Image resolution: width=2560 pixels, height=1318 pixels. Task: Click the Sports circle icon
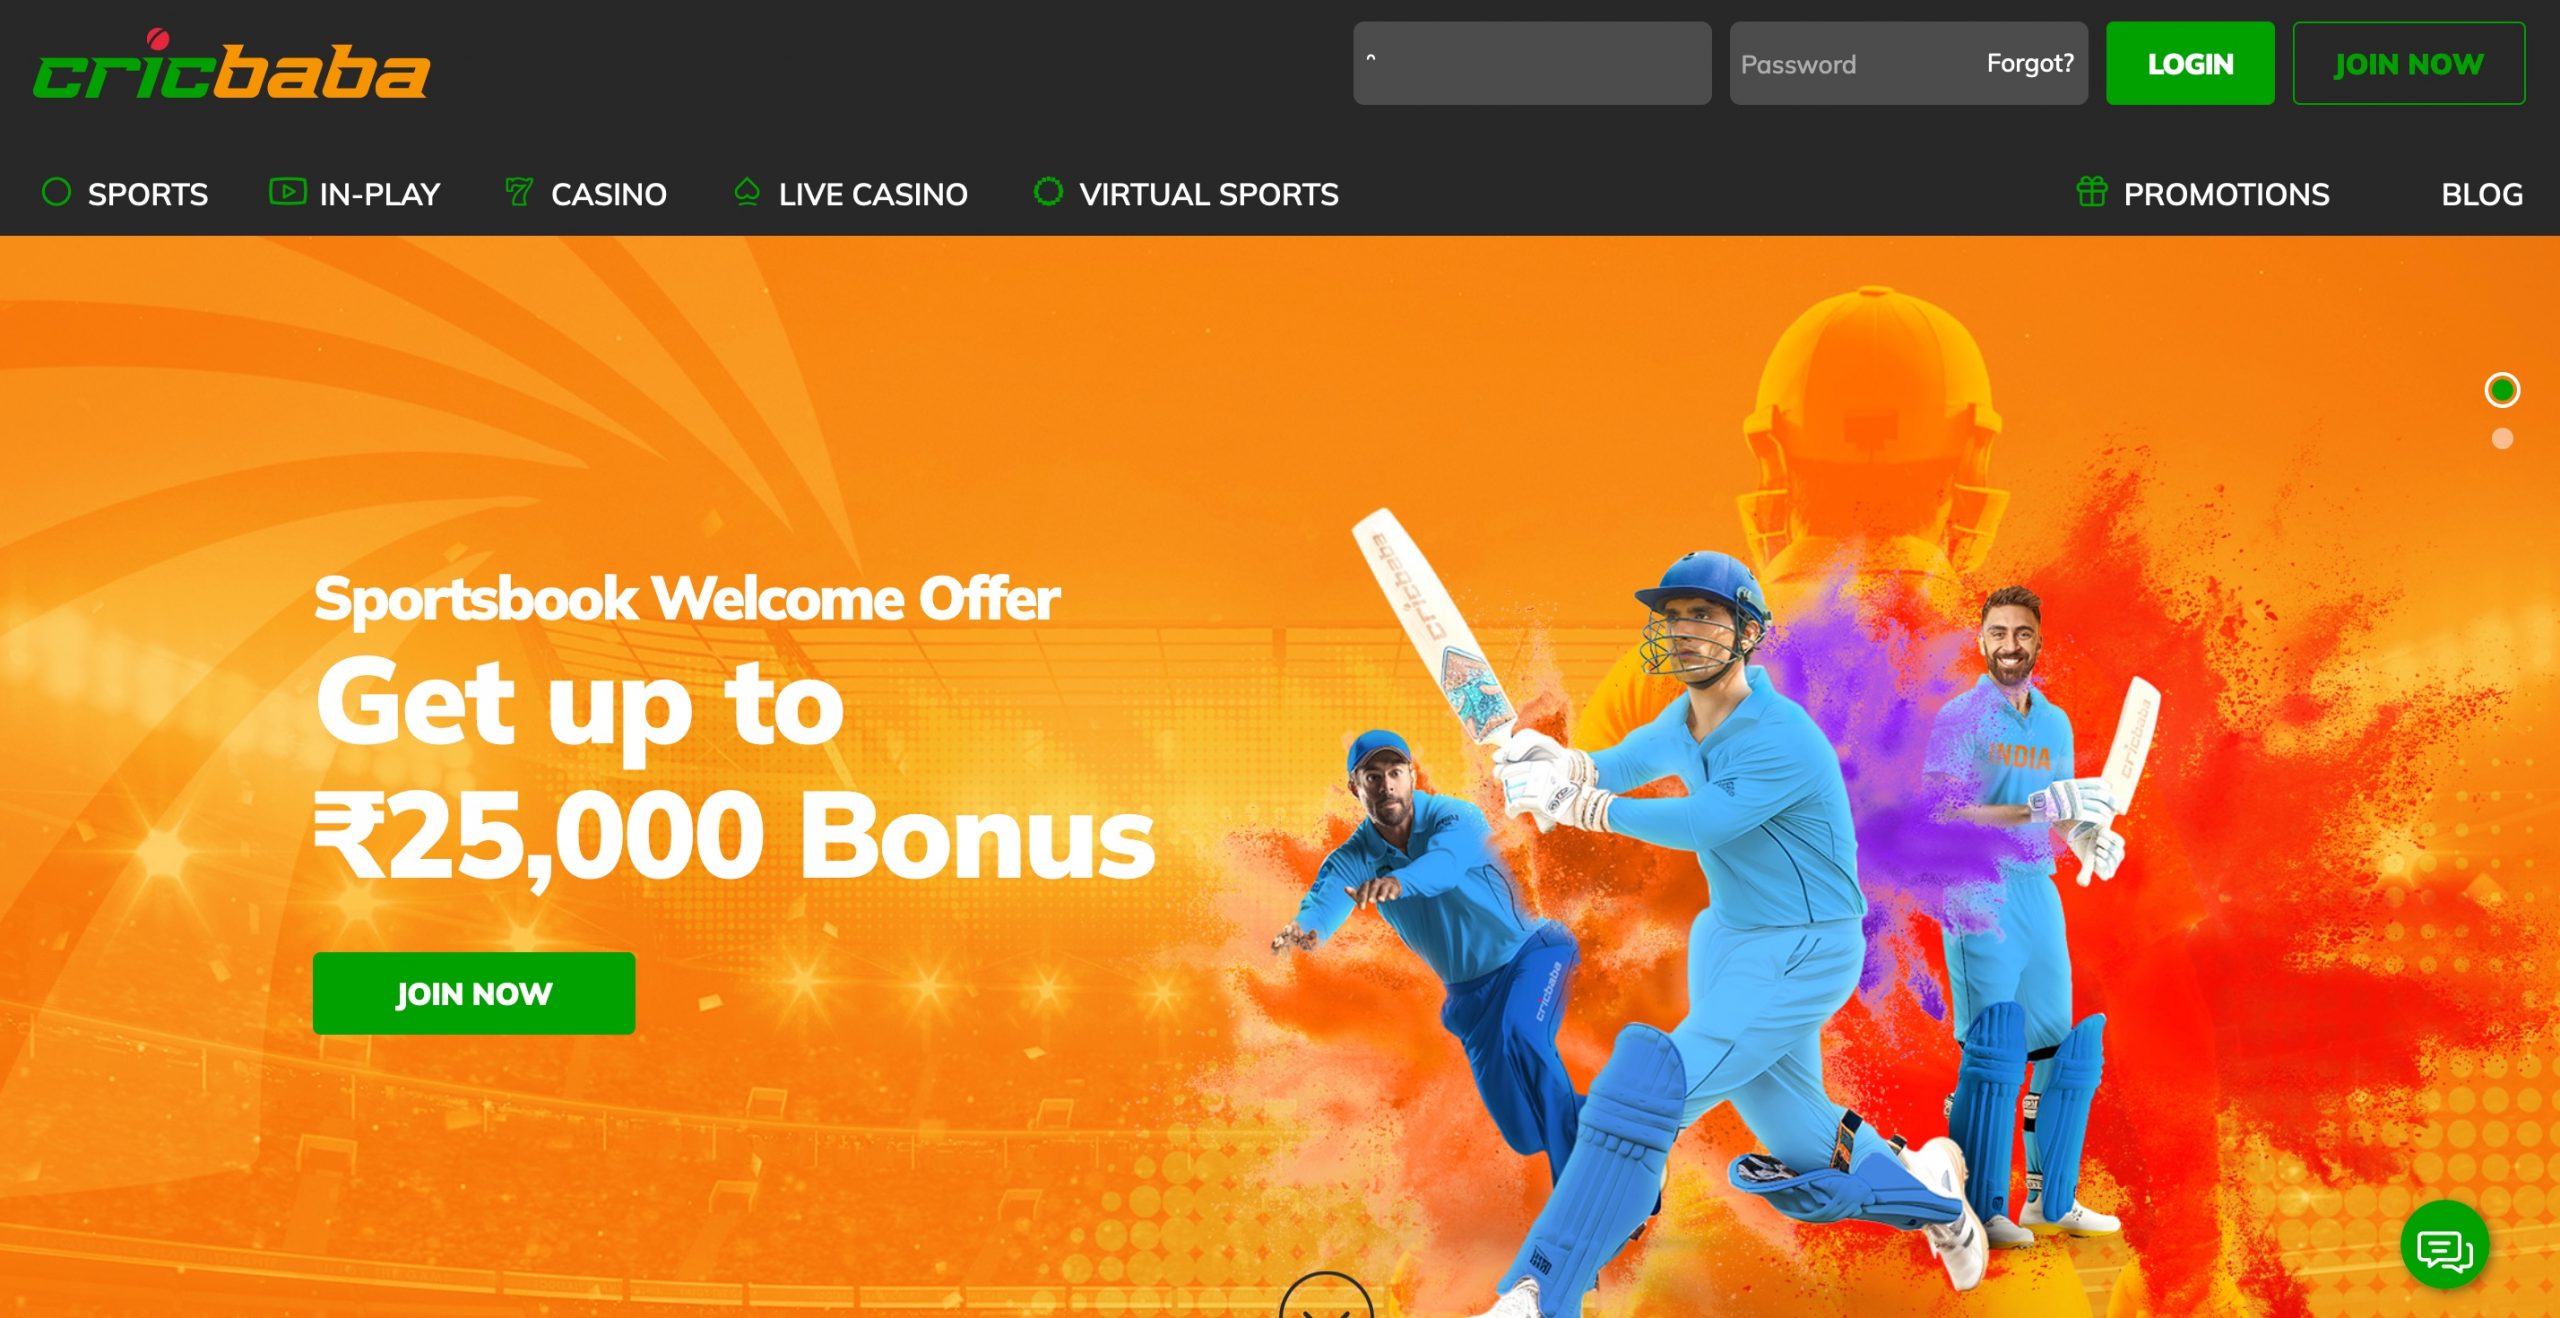coord(56,192)
